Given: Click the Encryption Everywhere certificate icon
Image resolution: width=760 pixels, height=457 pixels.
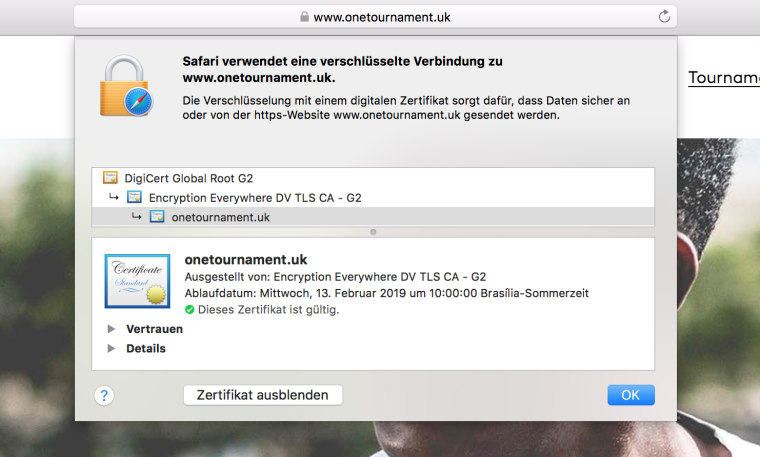Looking at the screenshot, I should (x=134, y=198).
